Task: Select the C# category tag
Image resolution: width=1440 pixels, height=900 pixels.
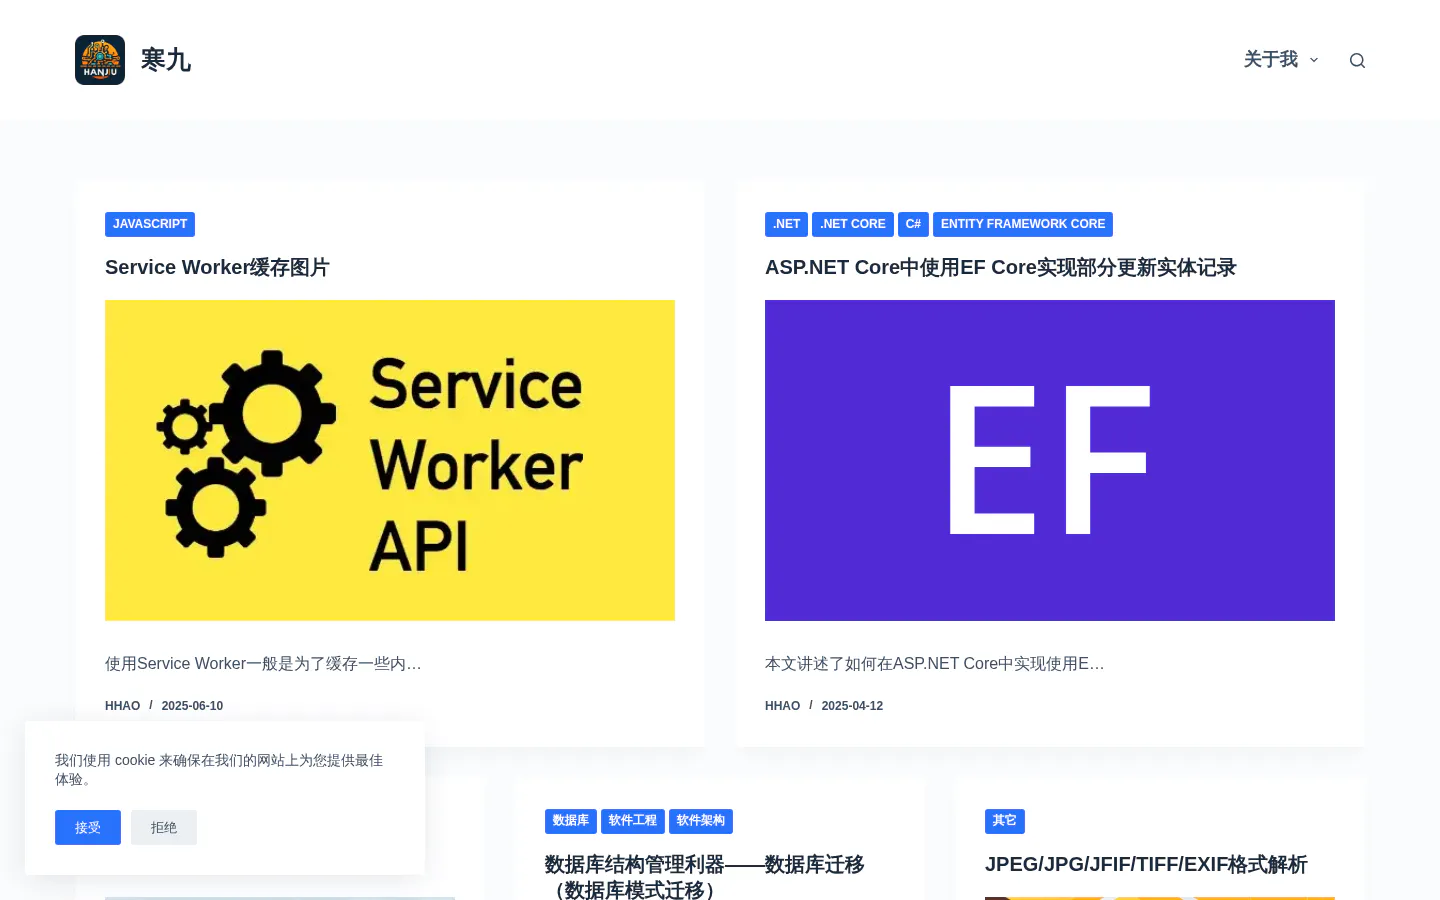Action: click(x=913, y=224)
